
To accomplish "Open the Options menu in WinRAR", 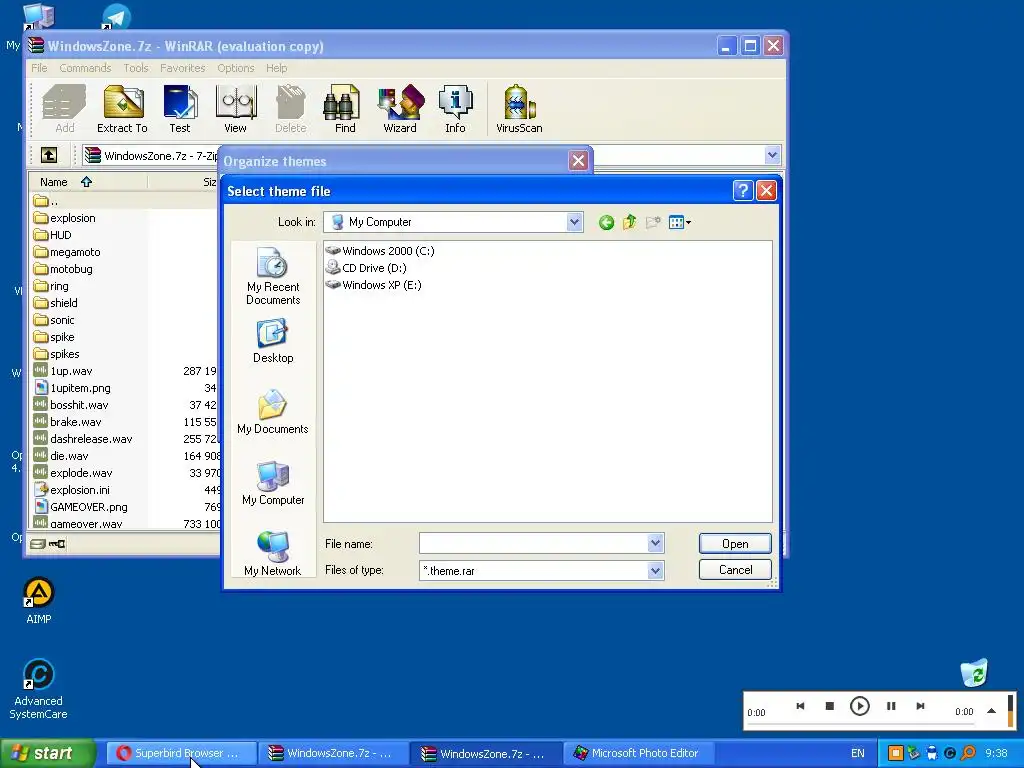I will click(236, 68).
